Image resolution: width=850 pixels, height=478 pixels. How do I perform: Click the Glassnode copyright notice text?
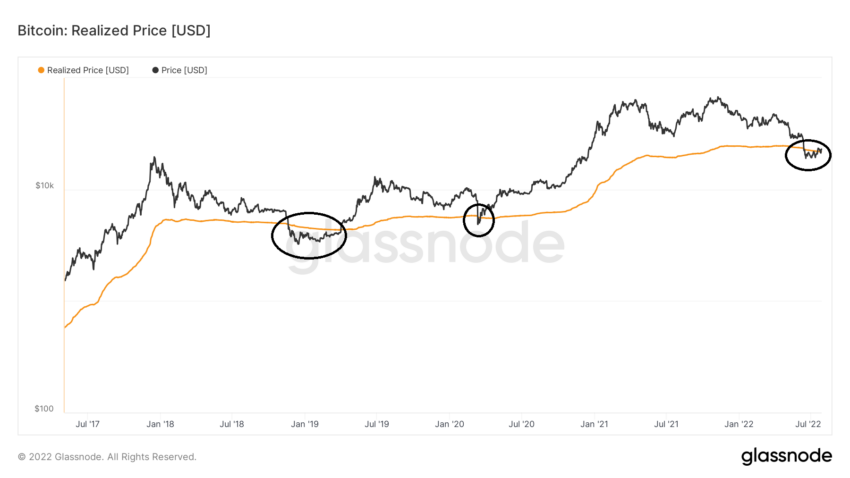107,457
